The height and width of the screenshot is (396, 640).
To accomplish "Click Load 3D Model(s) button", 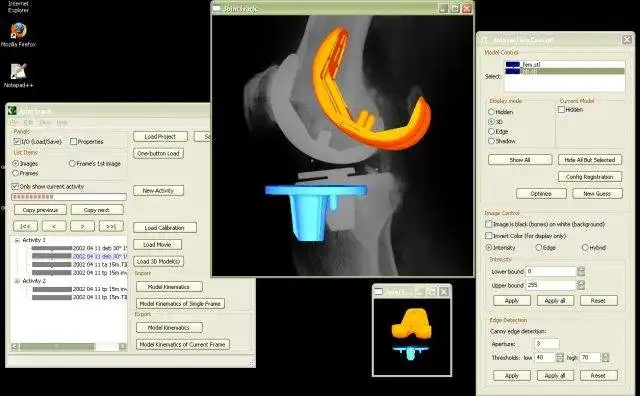I will point(158,261).
